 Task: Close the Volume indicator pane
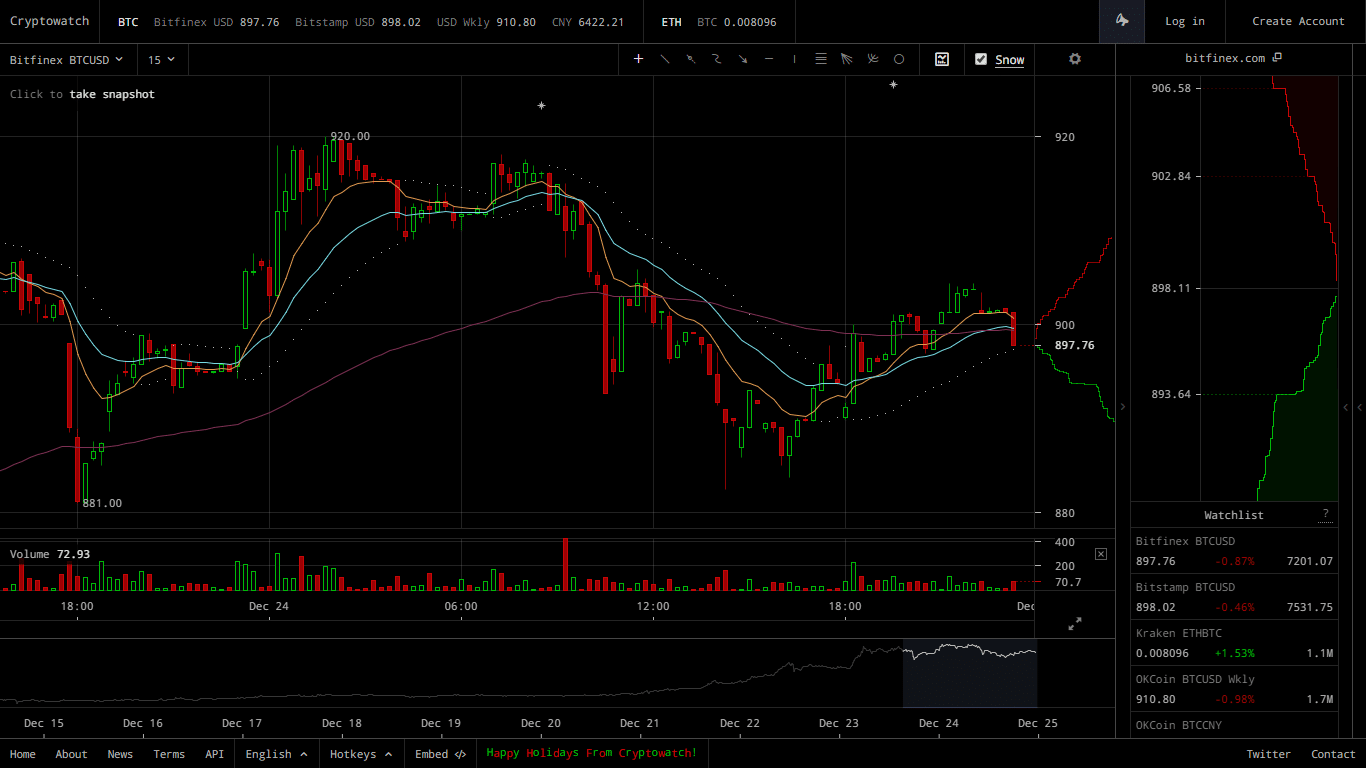pyautogui.click(x=1101, y=554)
